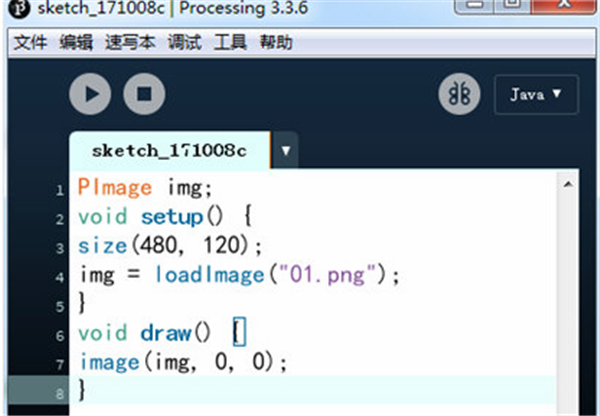Open the 调试 menu
Image resolution: width=600 pixels, height=416 pixels.
point(184,42)
